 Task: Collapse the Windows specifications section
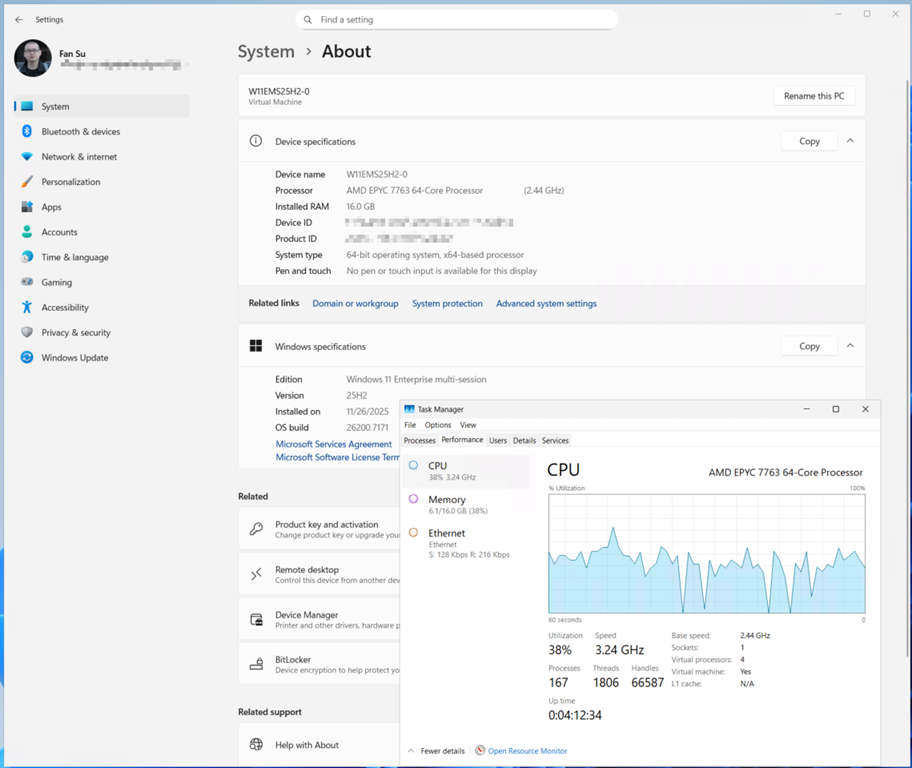[850, 346]
